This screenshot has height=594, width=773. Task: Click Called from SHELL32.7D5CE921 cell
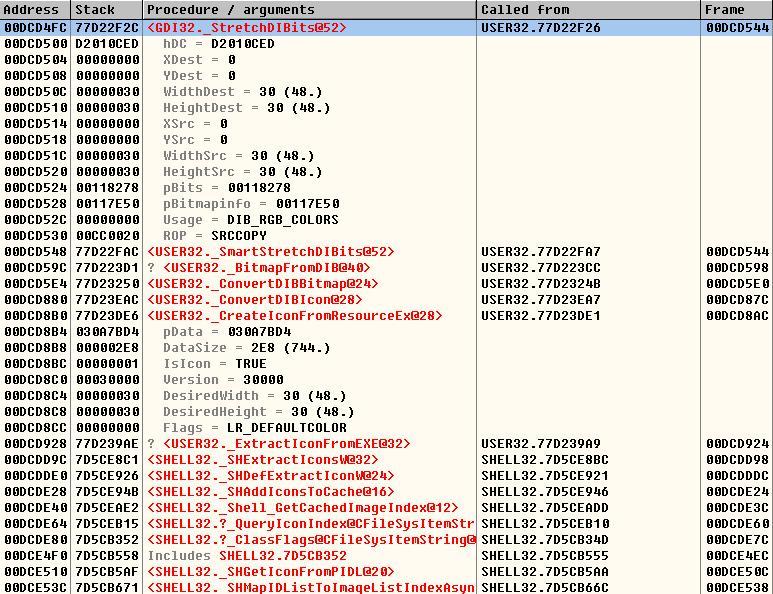[545, 476]
